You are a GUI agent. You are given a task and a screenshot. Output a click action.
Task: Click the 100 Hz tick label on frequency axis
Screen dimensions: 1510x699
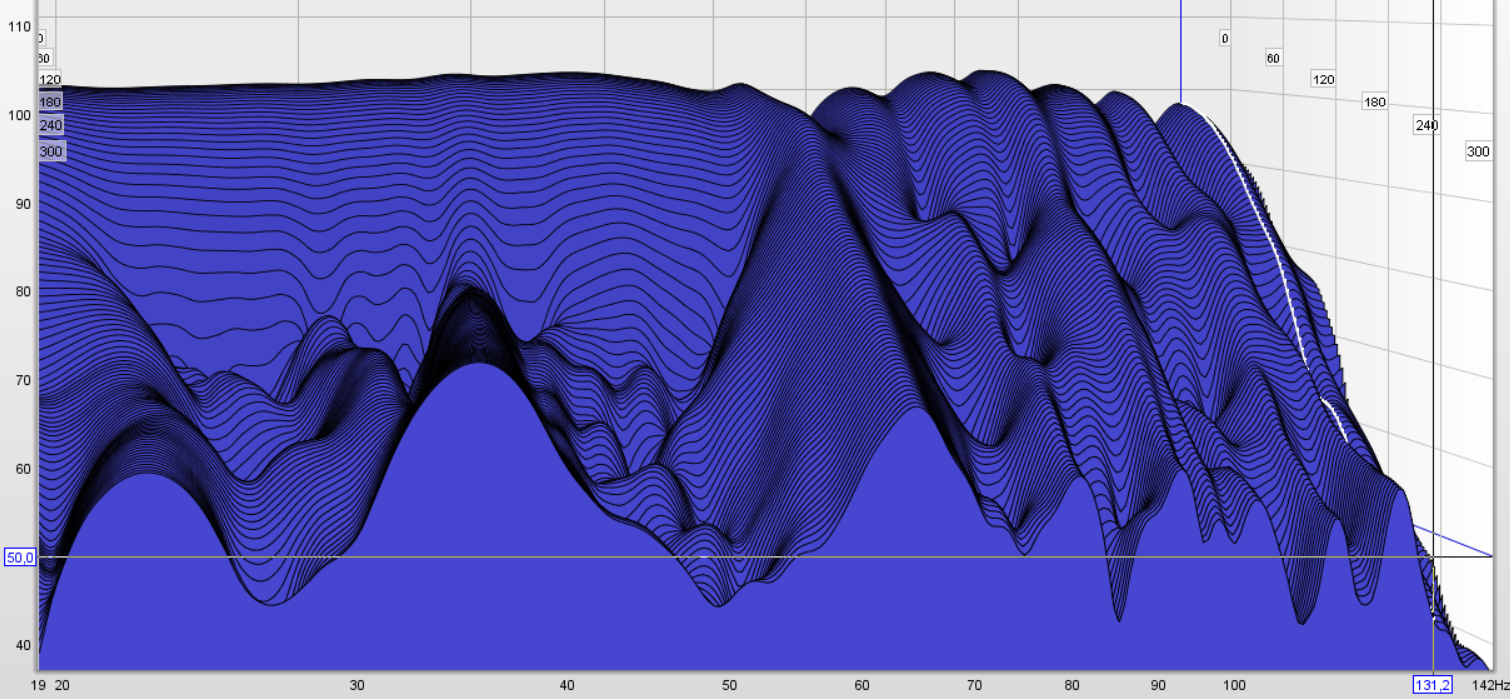click(1234, 685)
